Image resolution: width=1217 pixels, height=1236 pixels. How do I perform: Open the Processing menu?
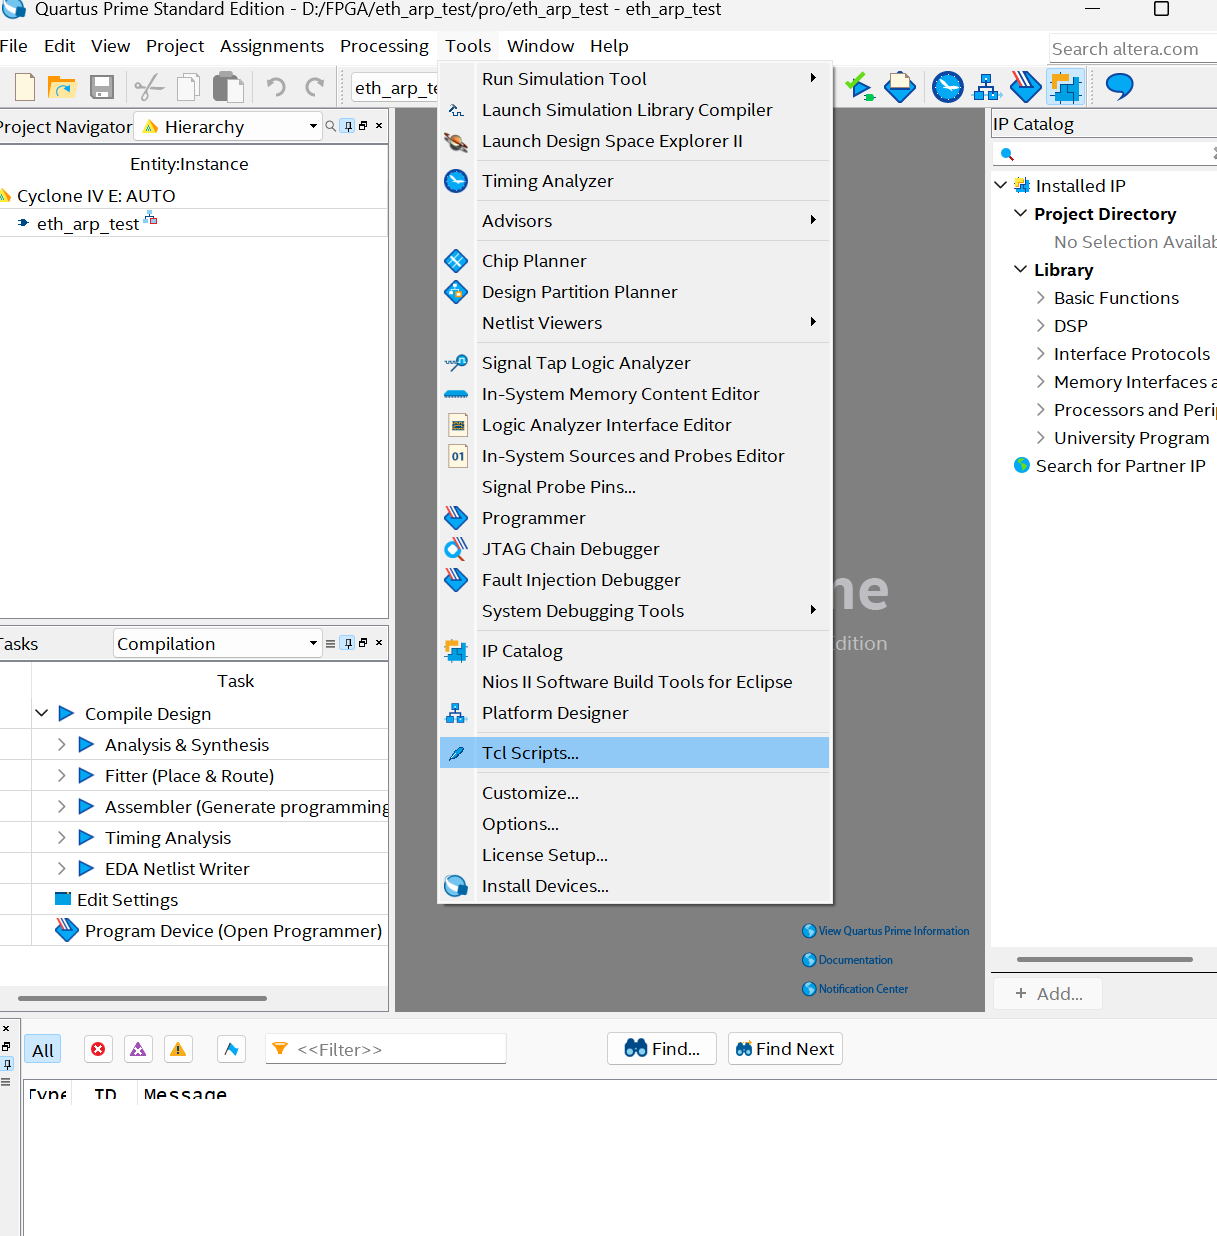[384, 46]
